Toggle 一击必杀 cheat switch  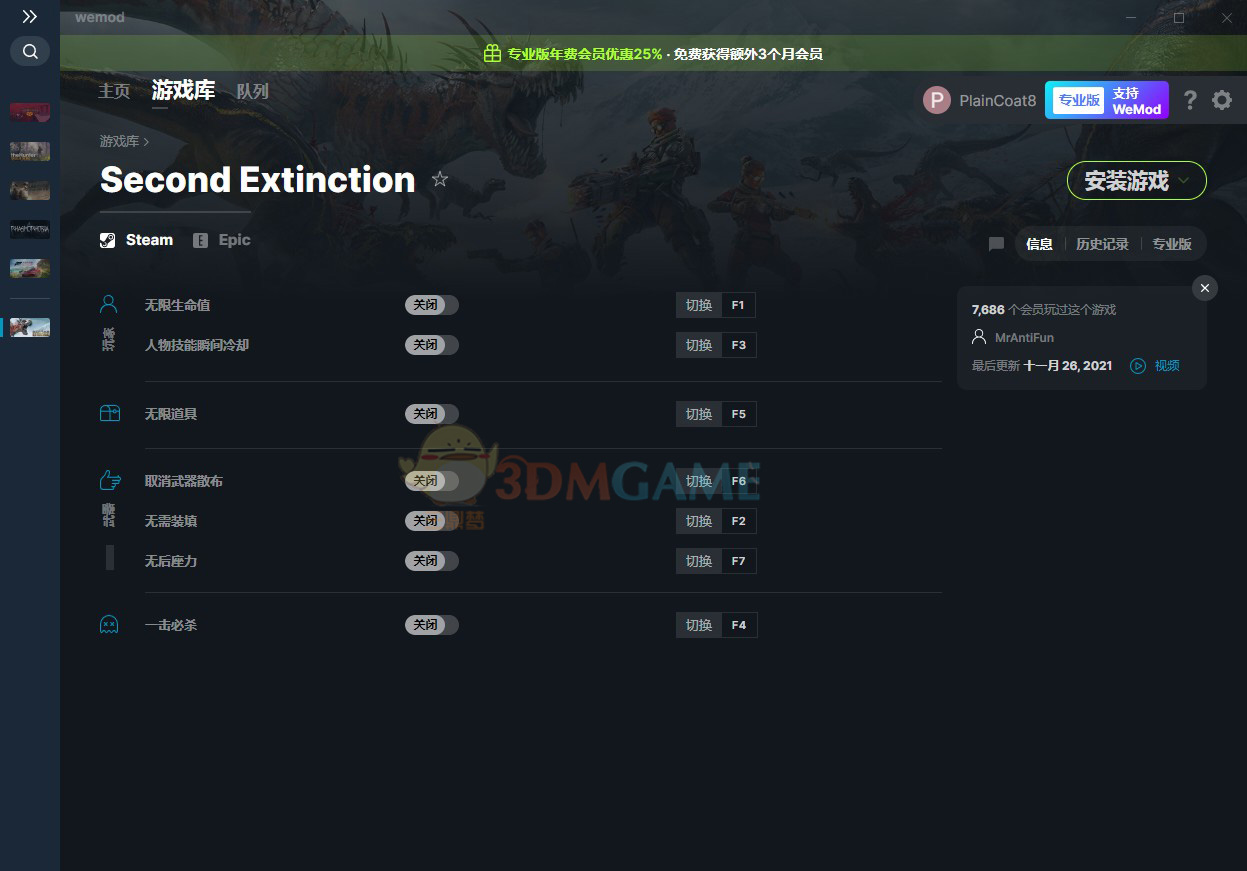(432, 625)
